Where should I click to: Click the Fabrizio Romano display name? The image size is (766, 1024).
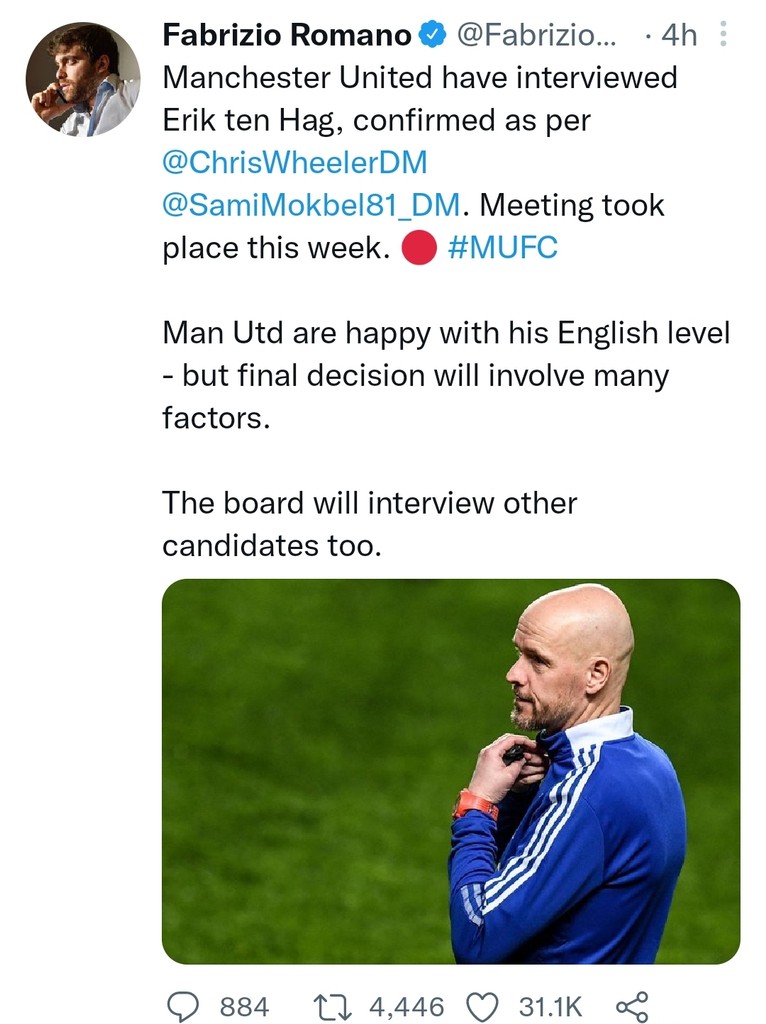pyautogui.click(x=287, y=36)
